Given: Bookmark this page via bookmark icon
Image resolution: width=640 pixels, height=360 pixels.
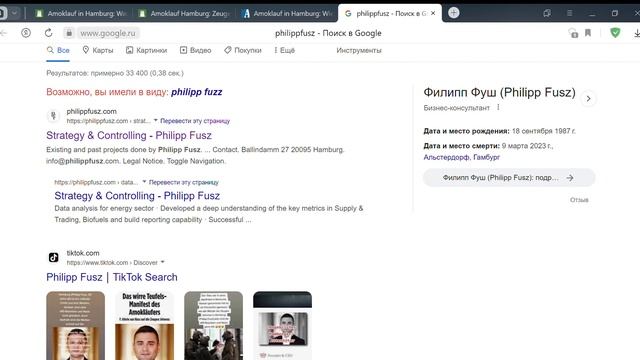Looking at the screenshot, I should tap(588, 33).
